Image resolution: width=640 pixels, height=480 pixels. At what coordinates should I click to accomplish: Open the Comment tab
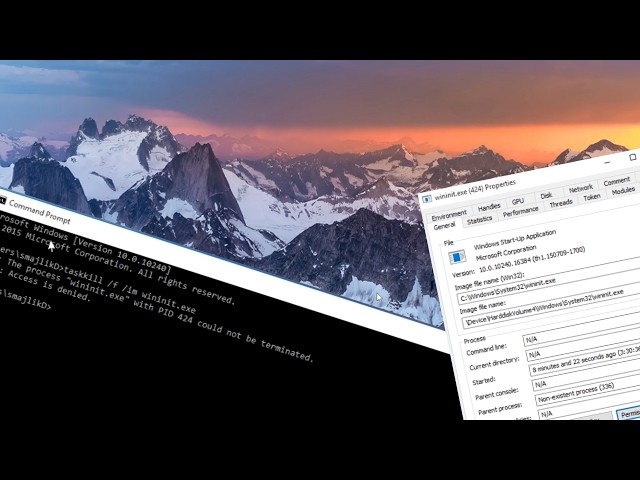point(617,181)
